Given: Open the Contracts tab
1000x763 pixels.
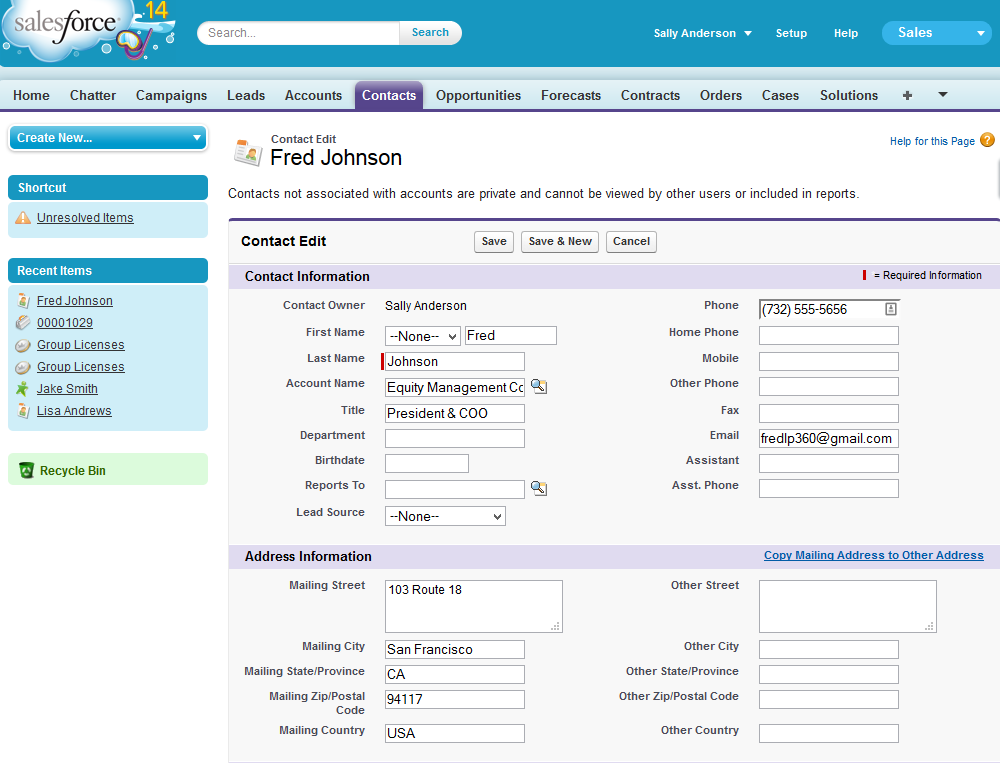Looking at the screenshot, I should pyautogui.click(x=651, y=95).
